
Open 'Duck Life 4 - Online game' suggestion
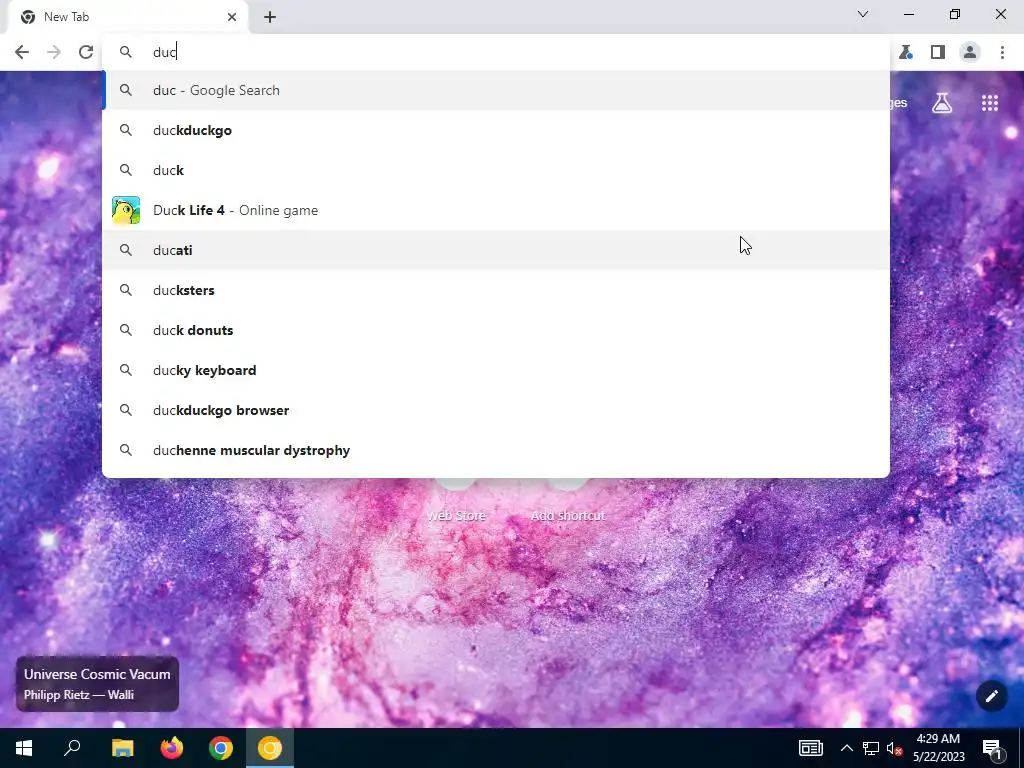pyautogui.click(x=496, y=210)
